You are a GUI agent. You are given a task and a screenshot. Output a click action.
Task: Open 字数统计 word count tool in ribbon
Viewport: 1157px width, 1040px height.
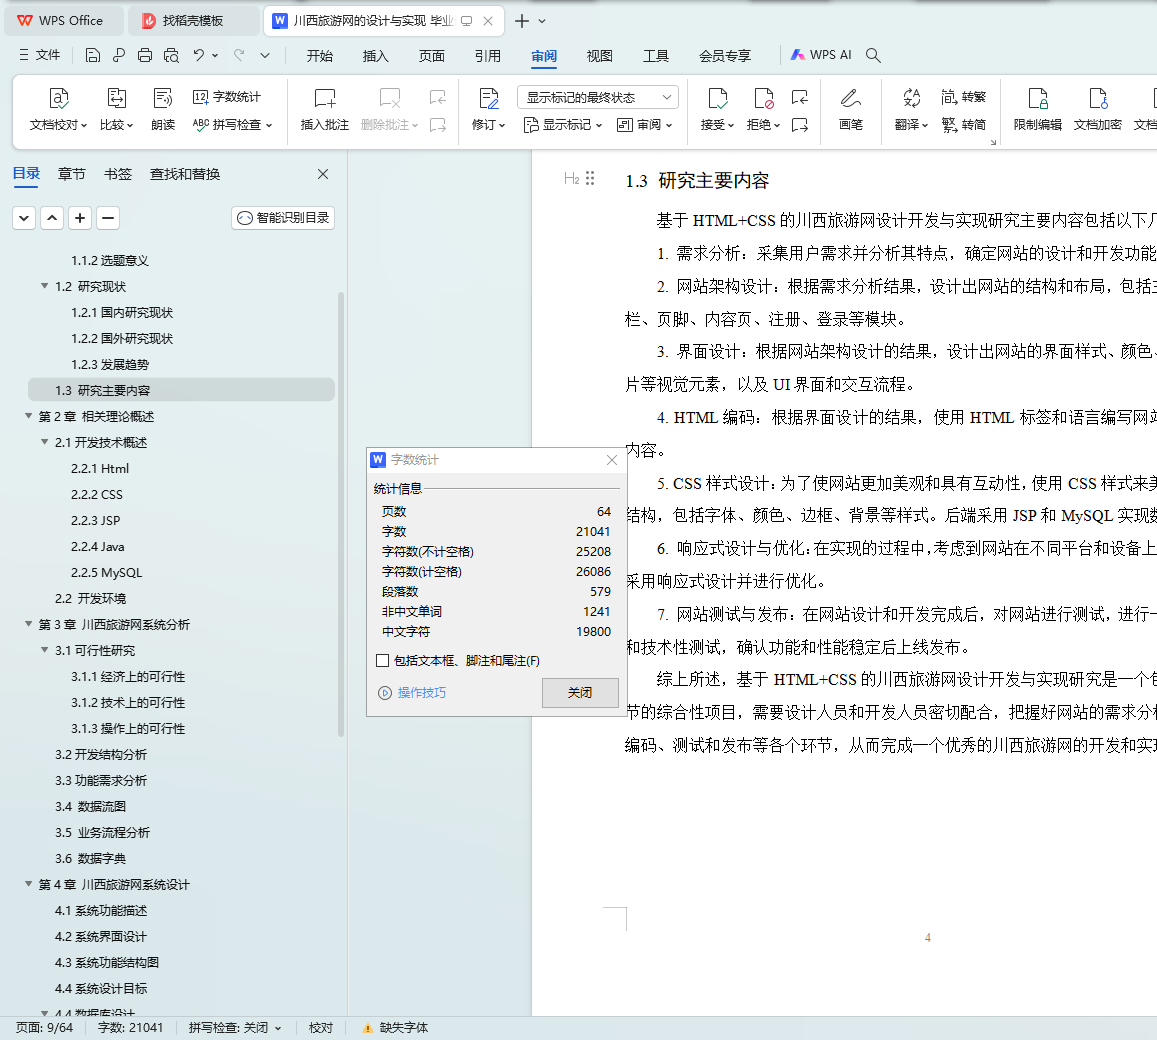[227, 97]
